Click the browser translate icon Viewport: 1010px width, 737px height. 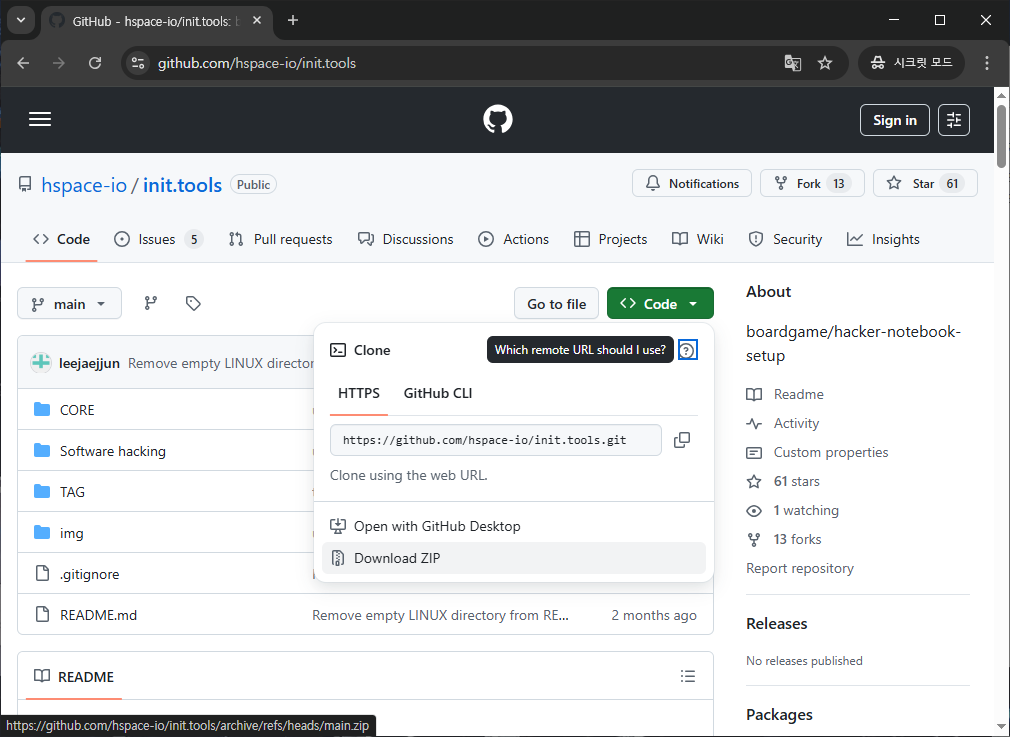[x=792, y=63]
